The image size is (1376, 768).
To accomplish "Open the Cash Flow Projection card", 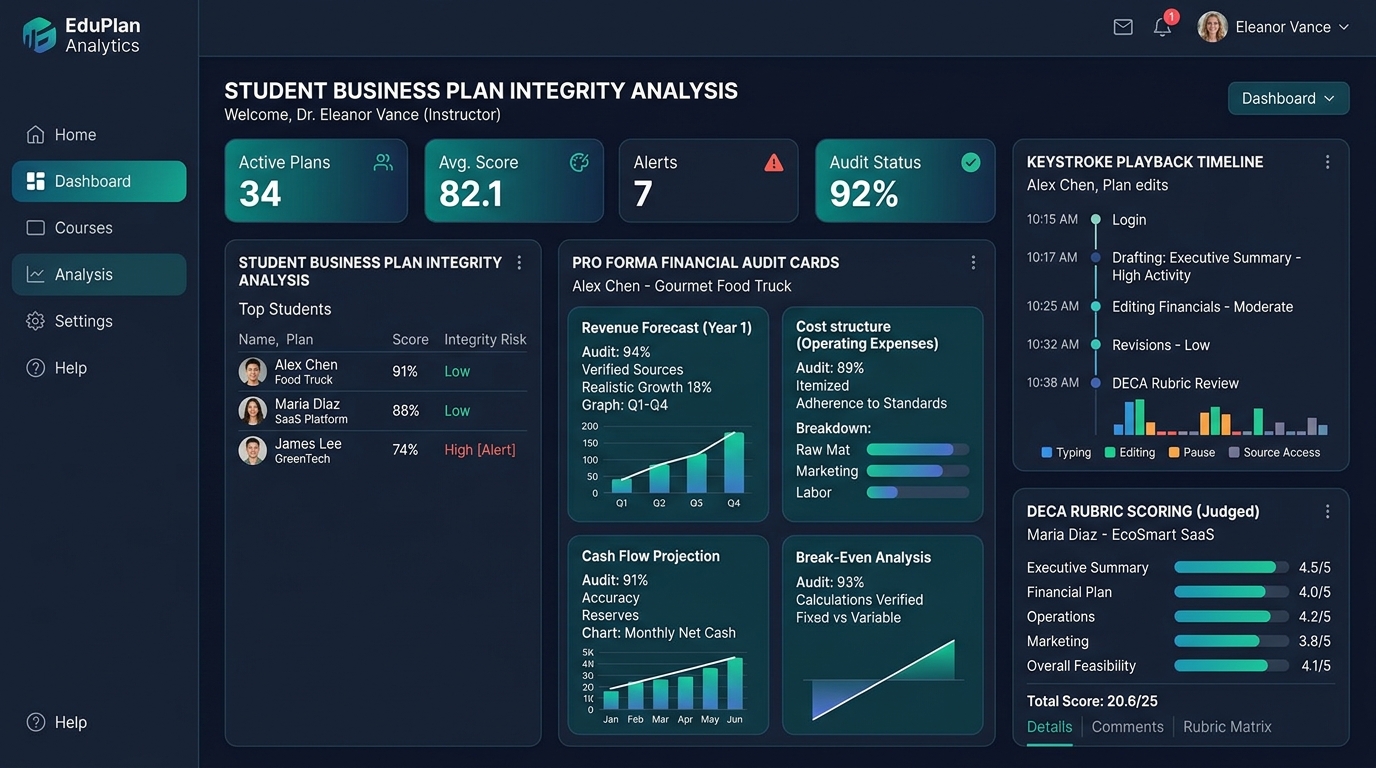I will pos(668,635).
